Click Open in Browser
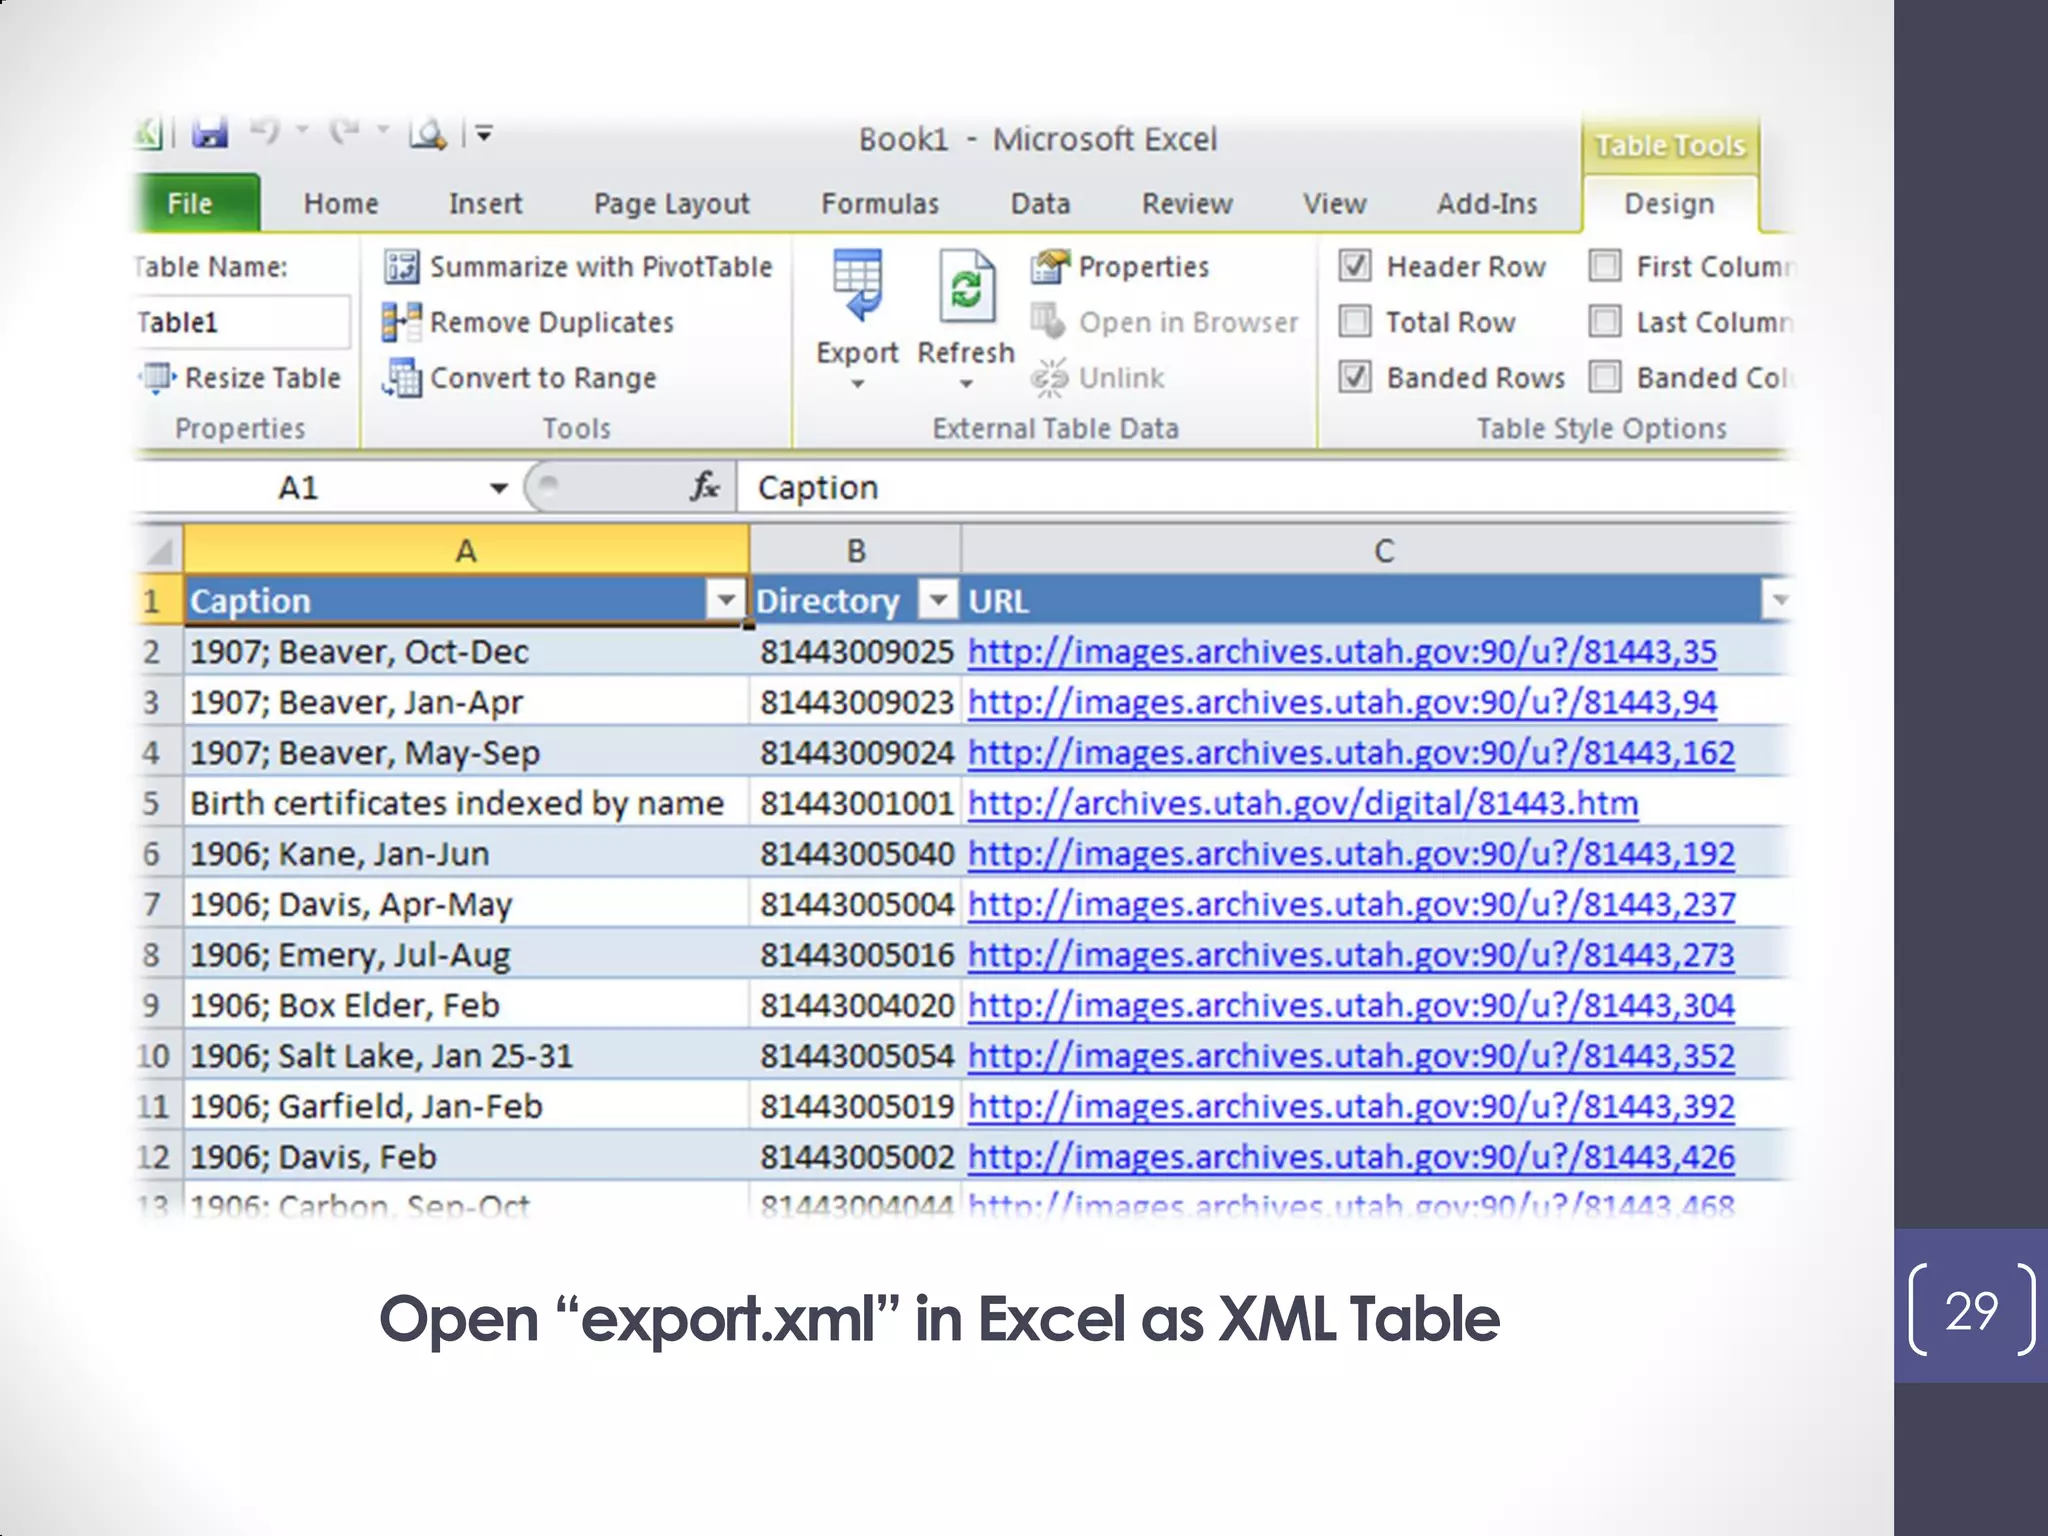 (1165, 323)
